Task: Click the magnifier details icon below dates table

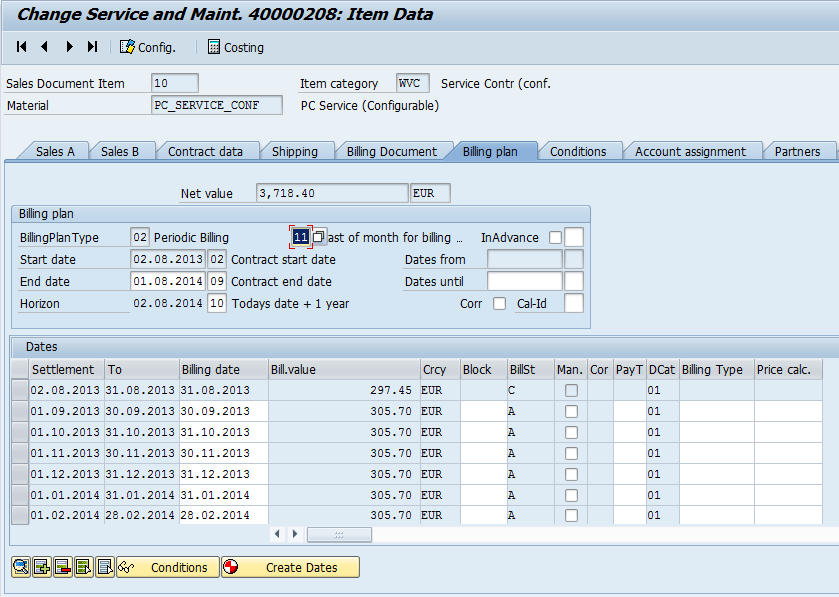Action: (x=21, y=567)
